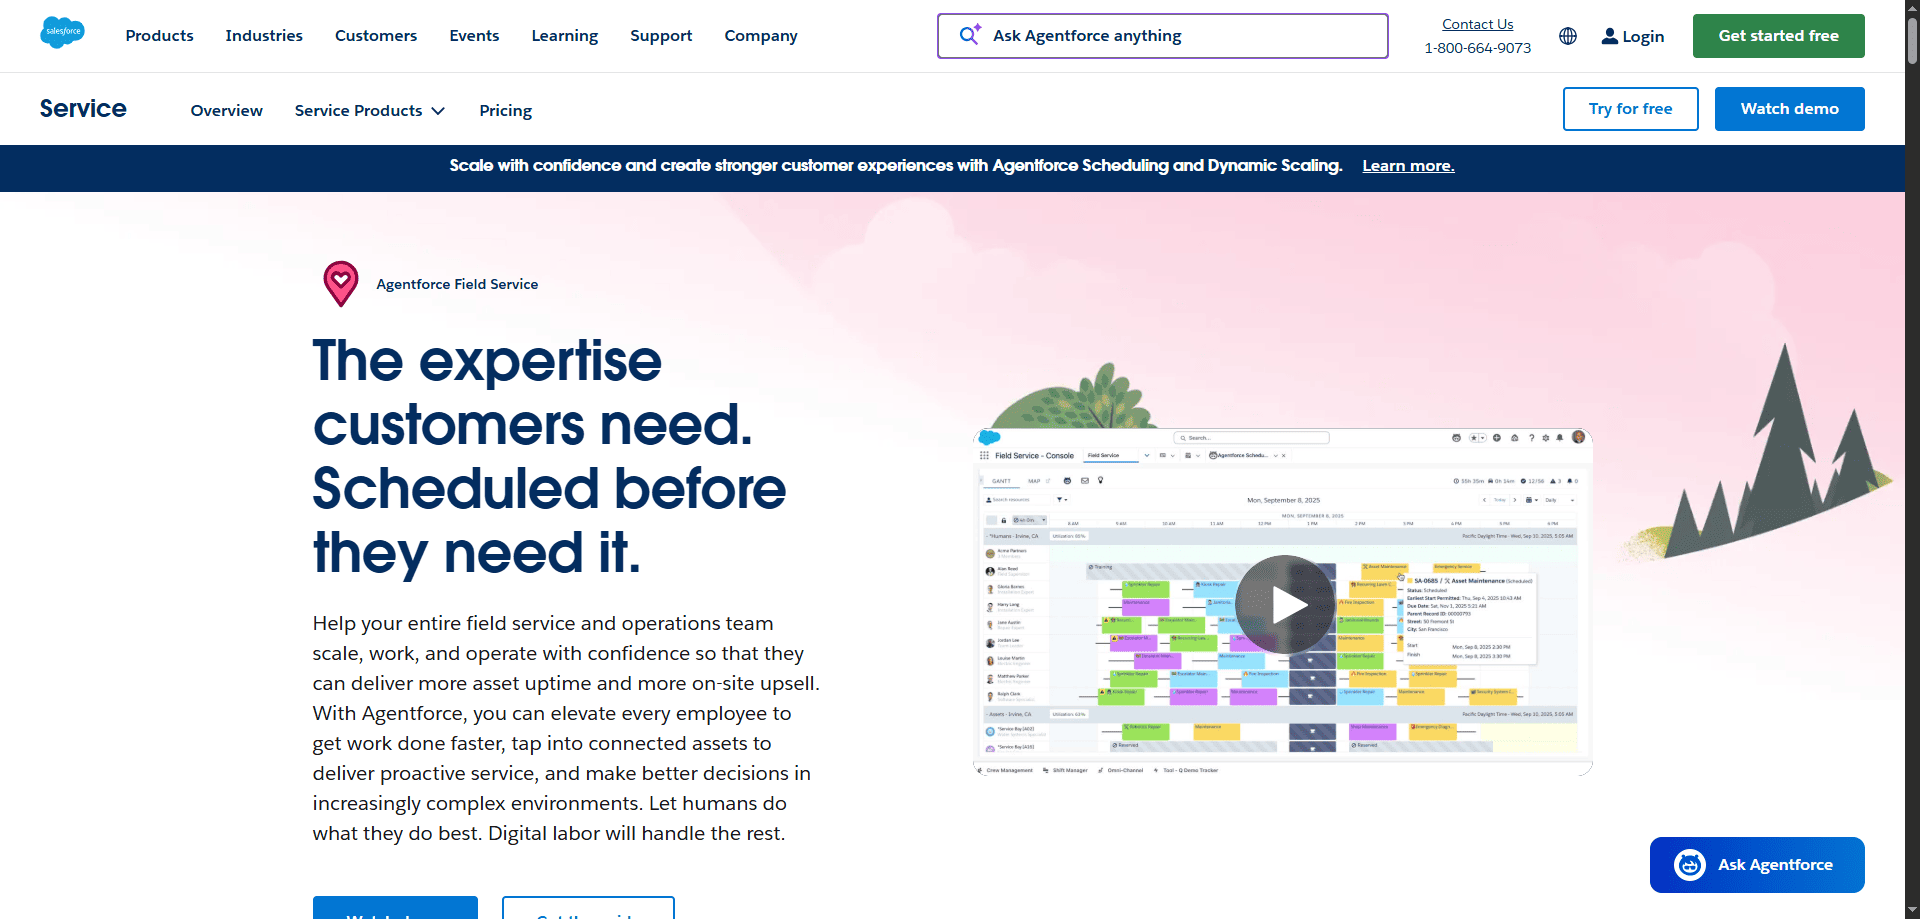
Task: Go to the Service section heading
Action: pos(83,108)
